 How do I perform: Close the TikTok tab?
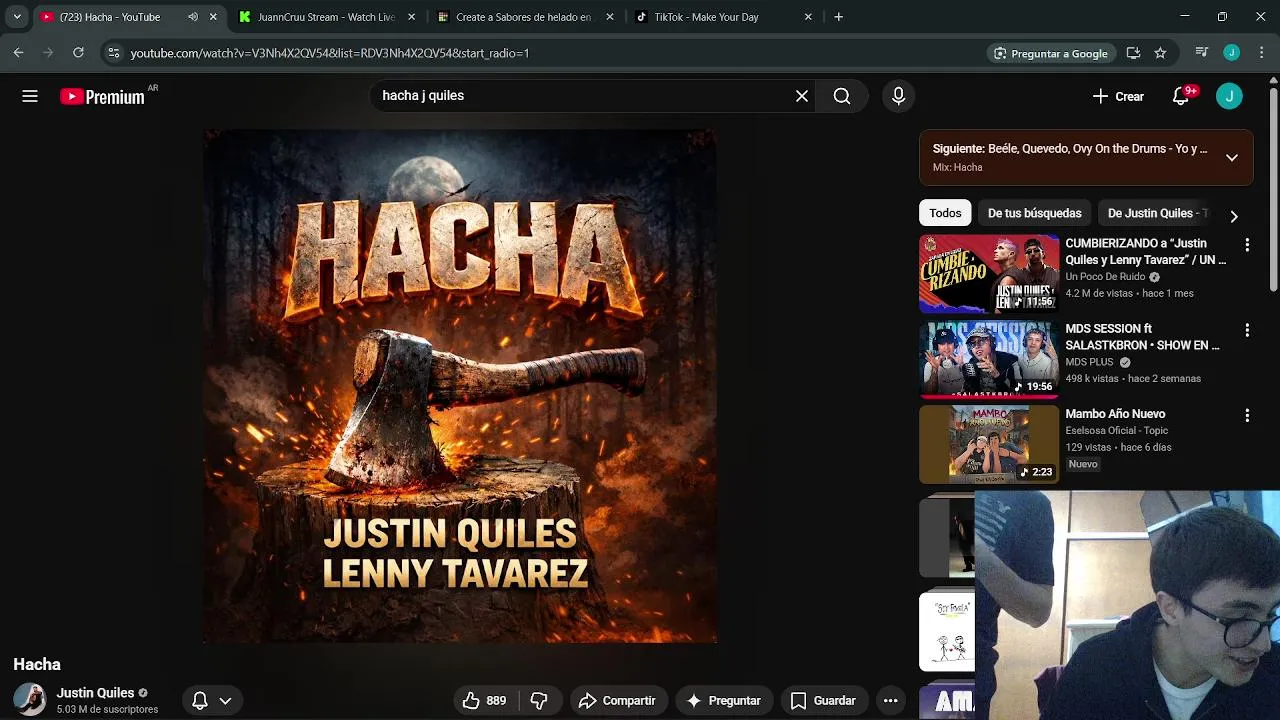coord(808,17)
